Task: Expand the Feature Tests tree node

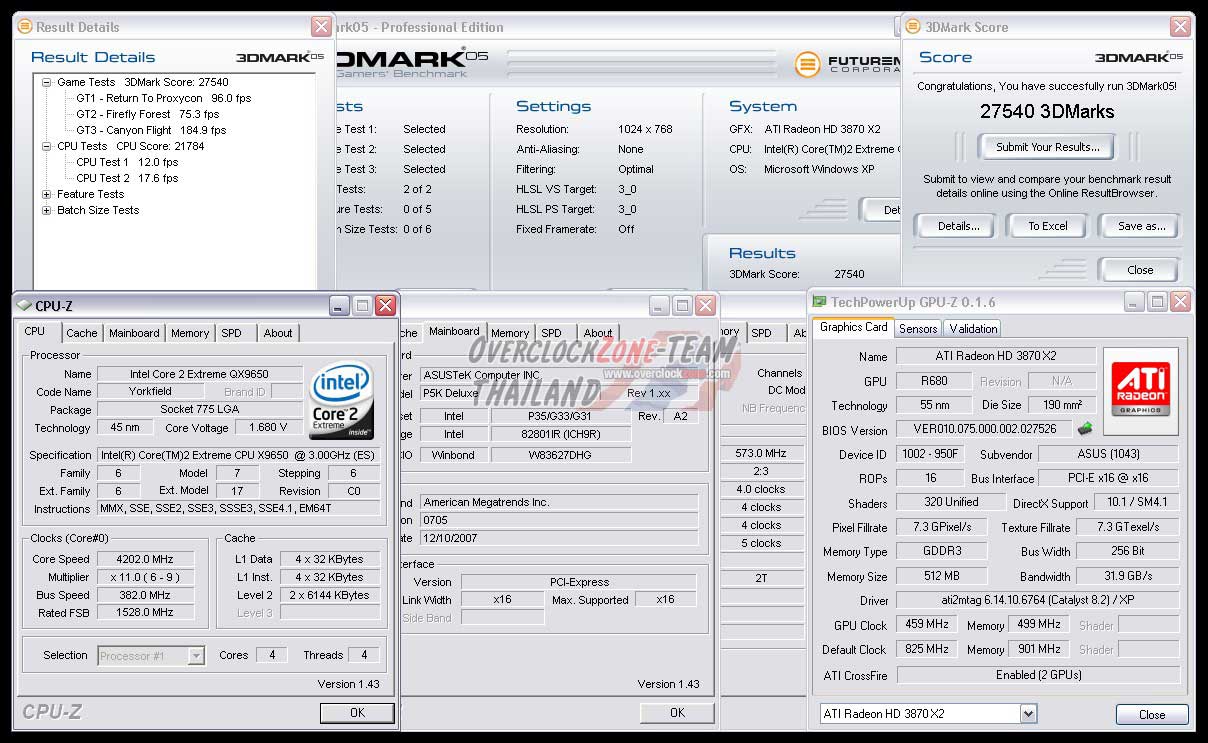Action: pyautogui.click(x=47, y=194)
